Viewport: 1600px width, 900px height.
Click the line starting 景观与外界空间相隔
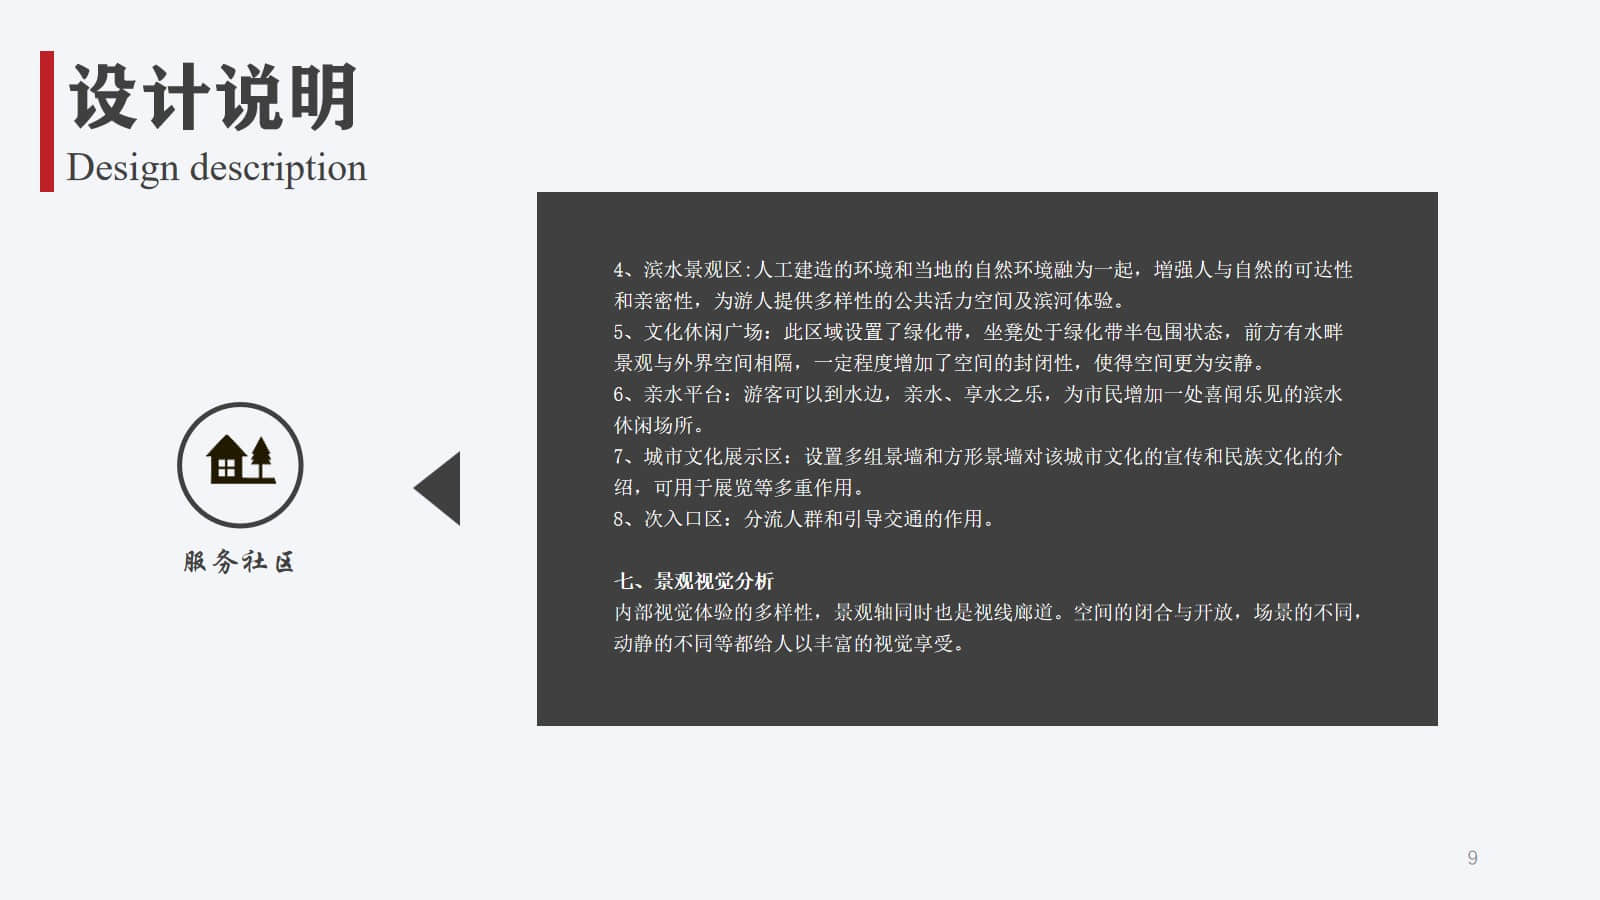tap(941, 363)
